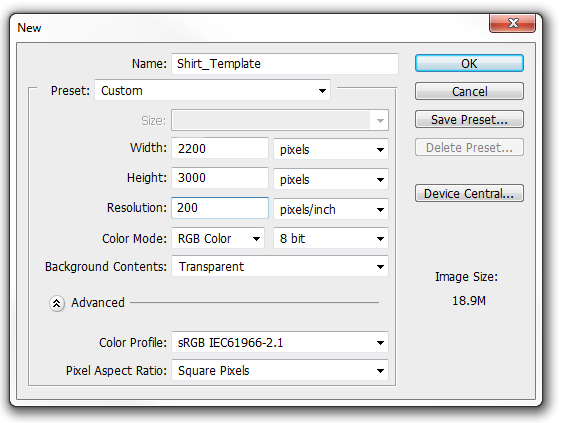Viewport: 564px width, 423px height.
Task: Click the Resolution field showing 200
Action: pos(220,208)
